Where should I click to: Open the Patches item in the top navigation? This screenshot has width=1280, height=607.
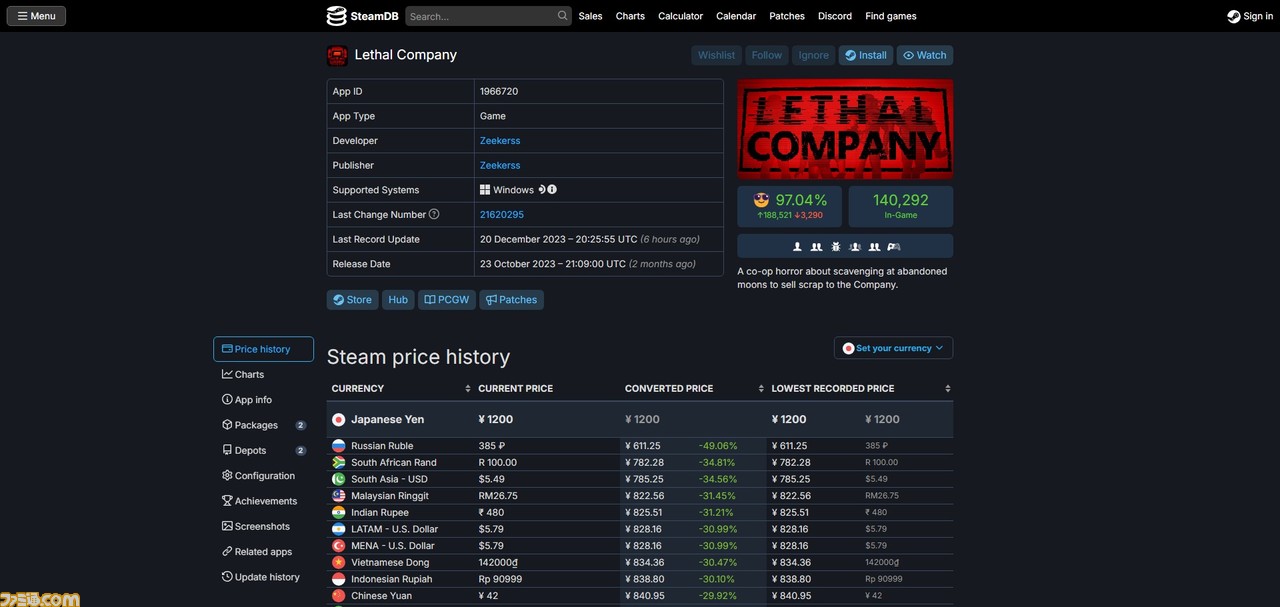point(787,16)
